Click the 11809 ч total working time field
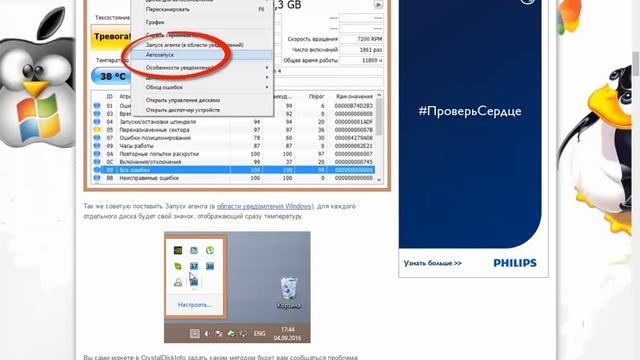The image size is (640, 360). [361, 60]
